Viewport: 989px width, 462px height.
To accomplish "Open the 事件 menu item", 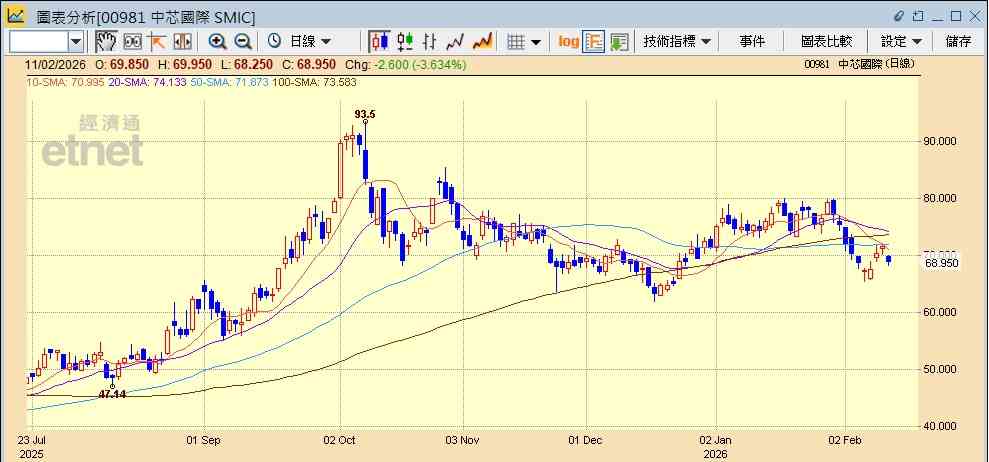I will 752,42.
